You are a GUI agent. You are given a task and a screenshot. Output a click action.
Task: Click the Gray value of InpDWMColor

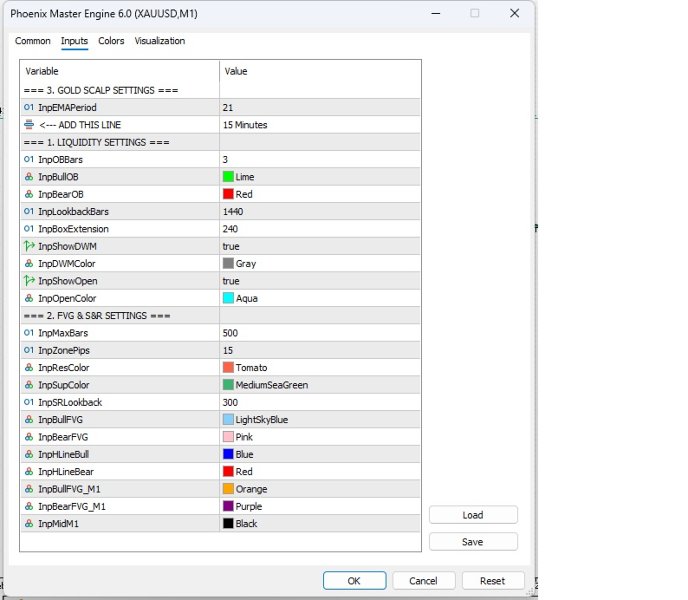(246, 264)
